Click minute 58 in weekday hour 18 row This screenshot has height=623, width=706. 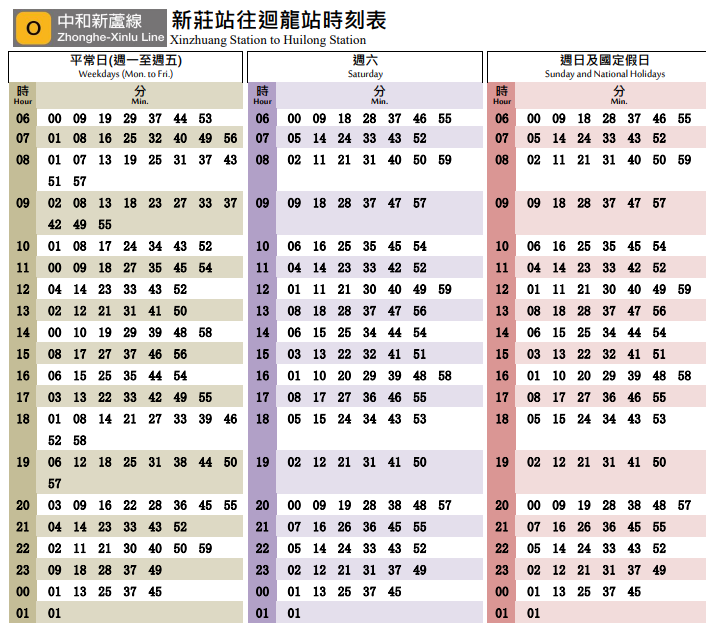click(80, 440)
